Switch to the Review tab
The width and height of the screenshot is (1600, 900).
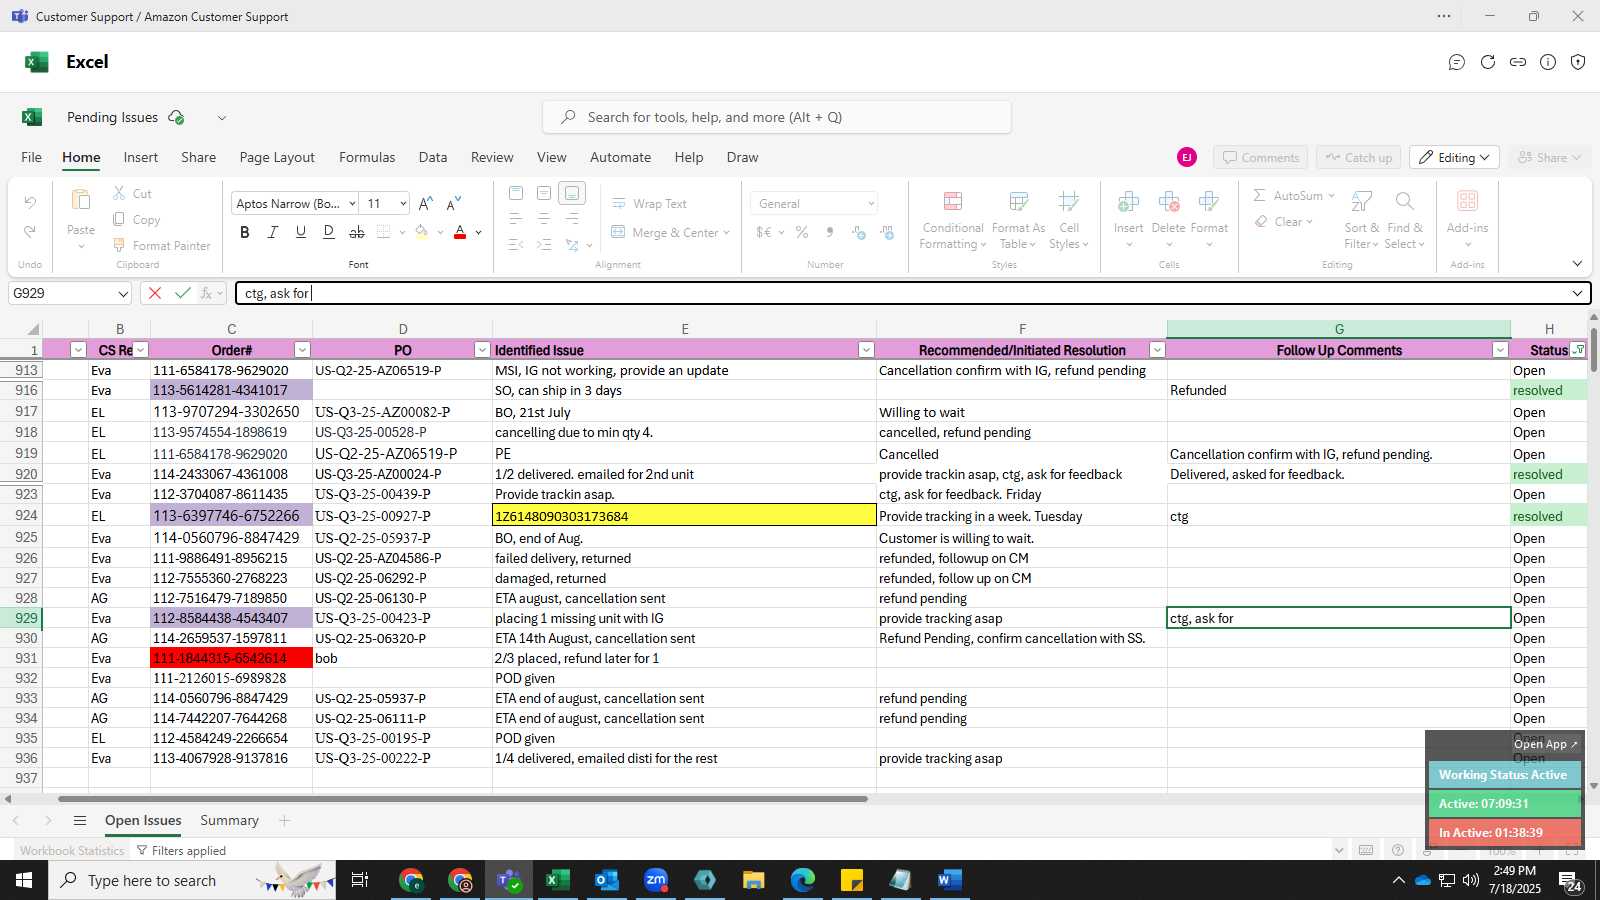pos(492,157)
